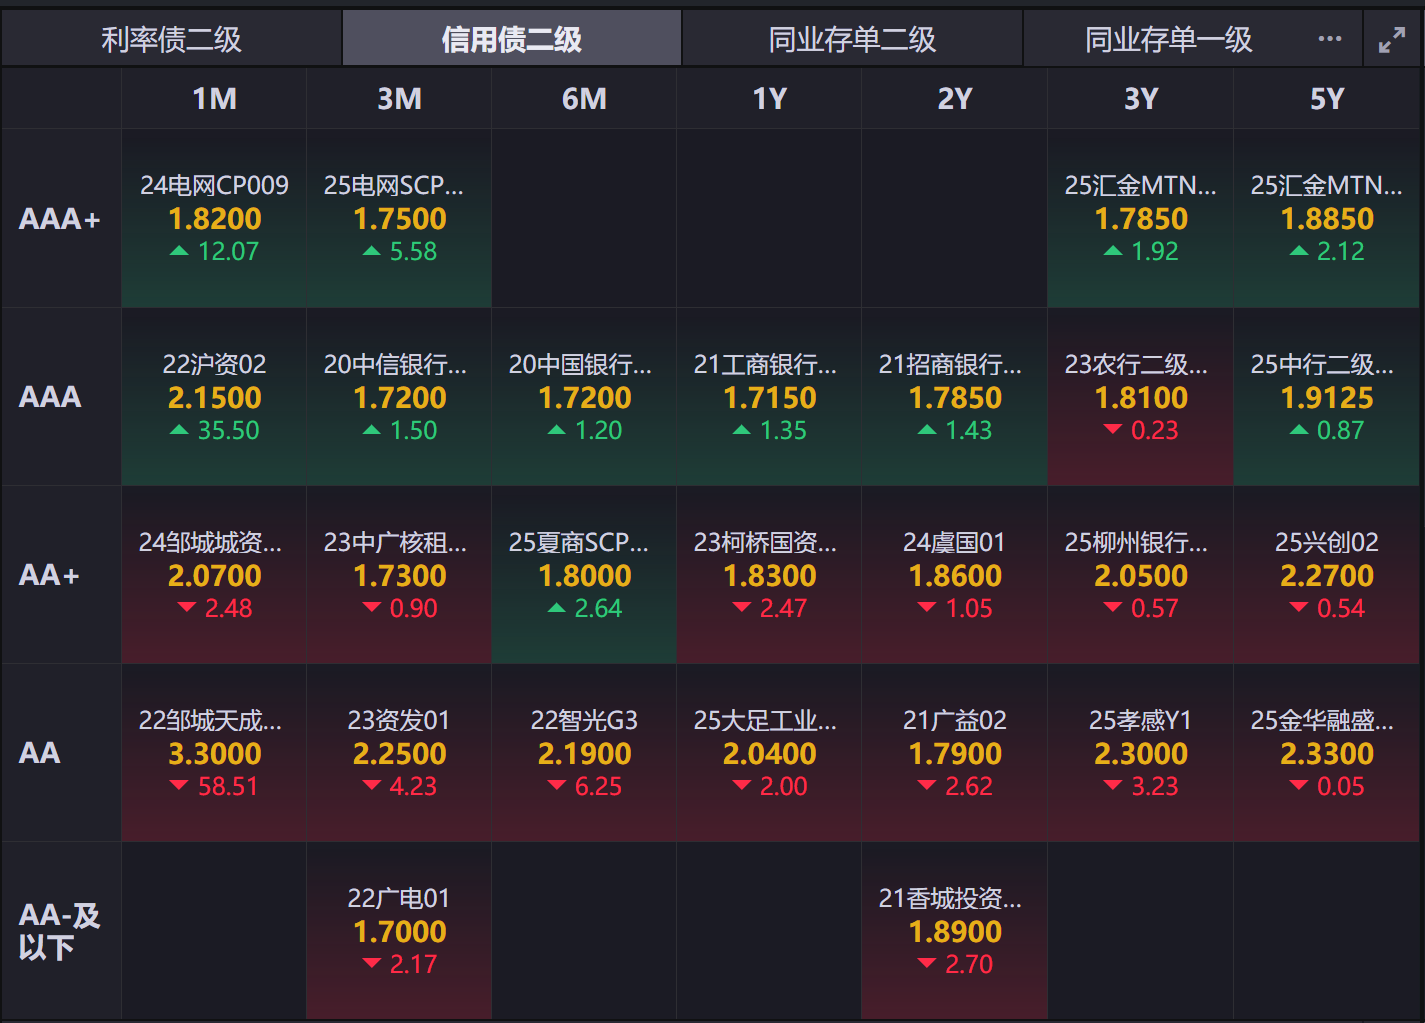Open the more tabs ellipsis menu

(1329, 39)
